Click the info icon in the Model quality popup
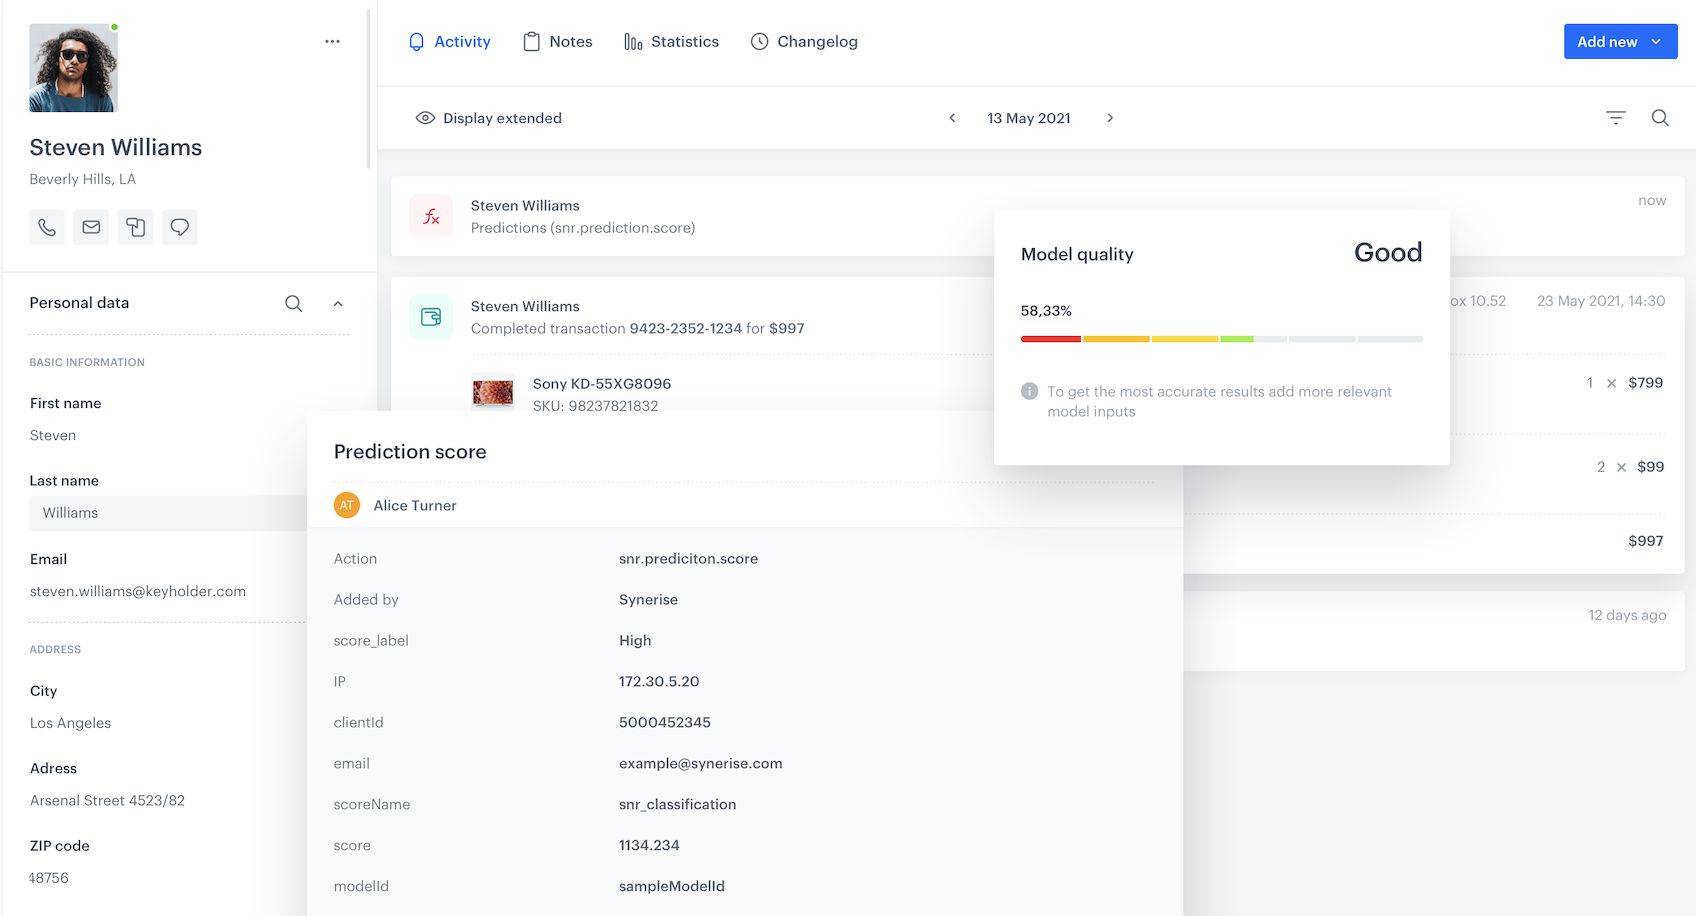The height and width of the screenshot is (916, 1696). [x=1030, y=391]
